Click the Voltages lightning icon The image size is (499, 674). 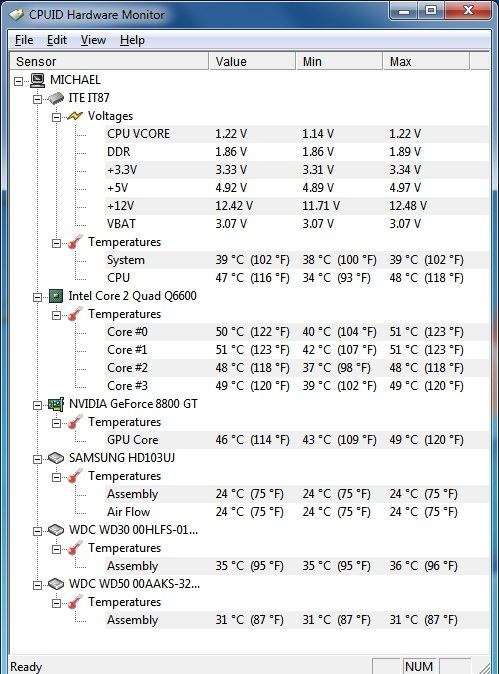tap(75, 116)
